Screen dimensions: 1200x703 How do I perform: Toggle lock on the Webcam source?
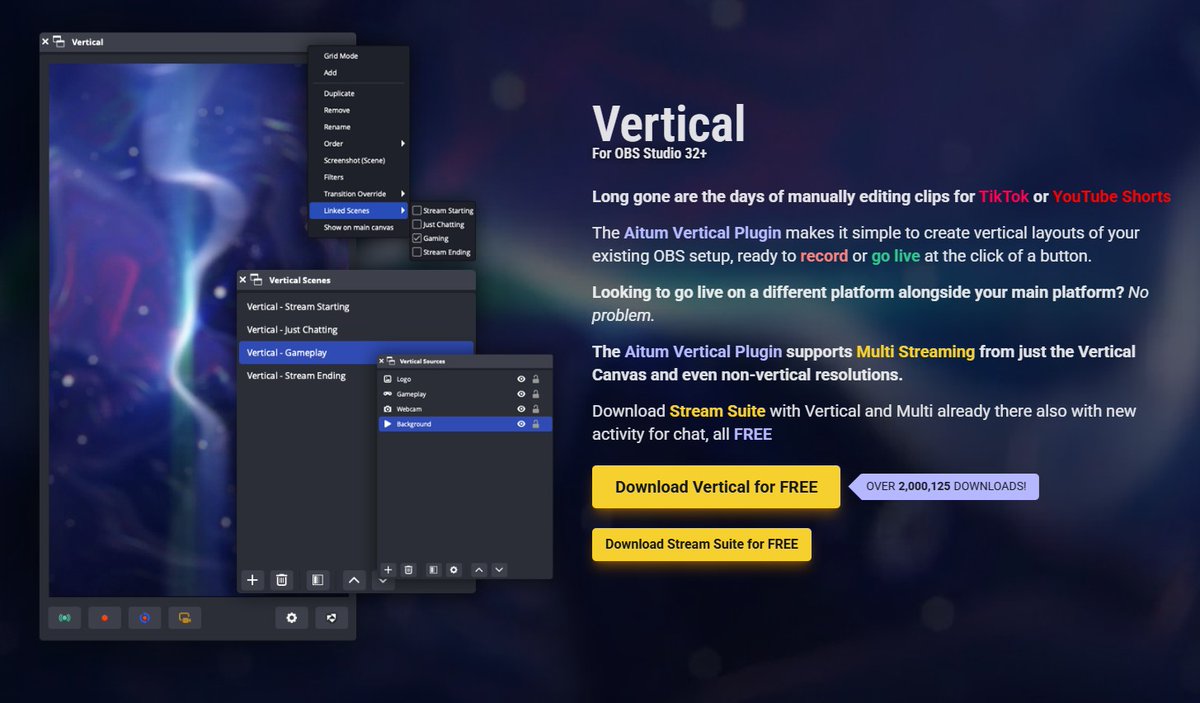coord(536,410)
